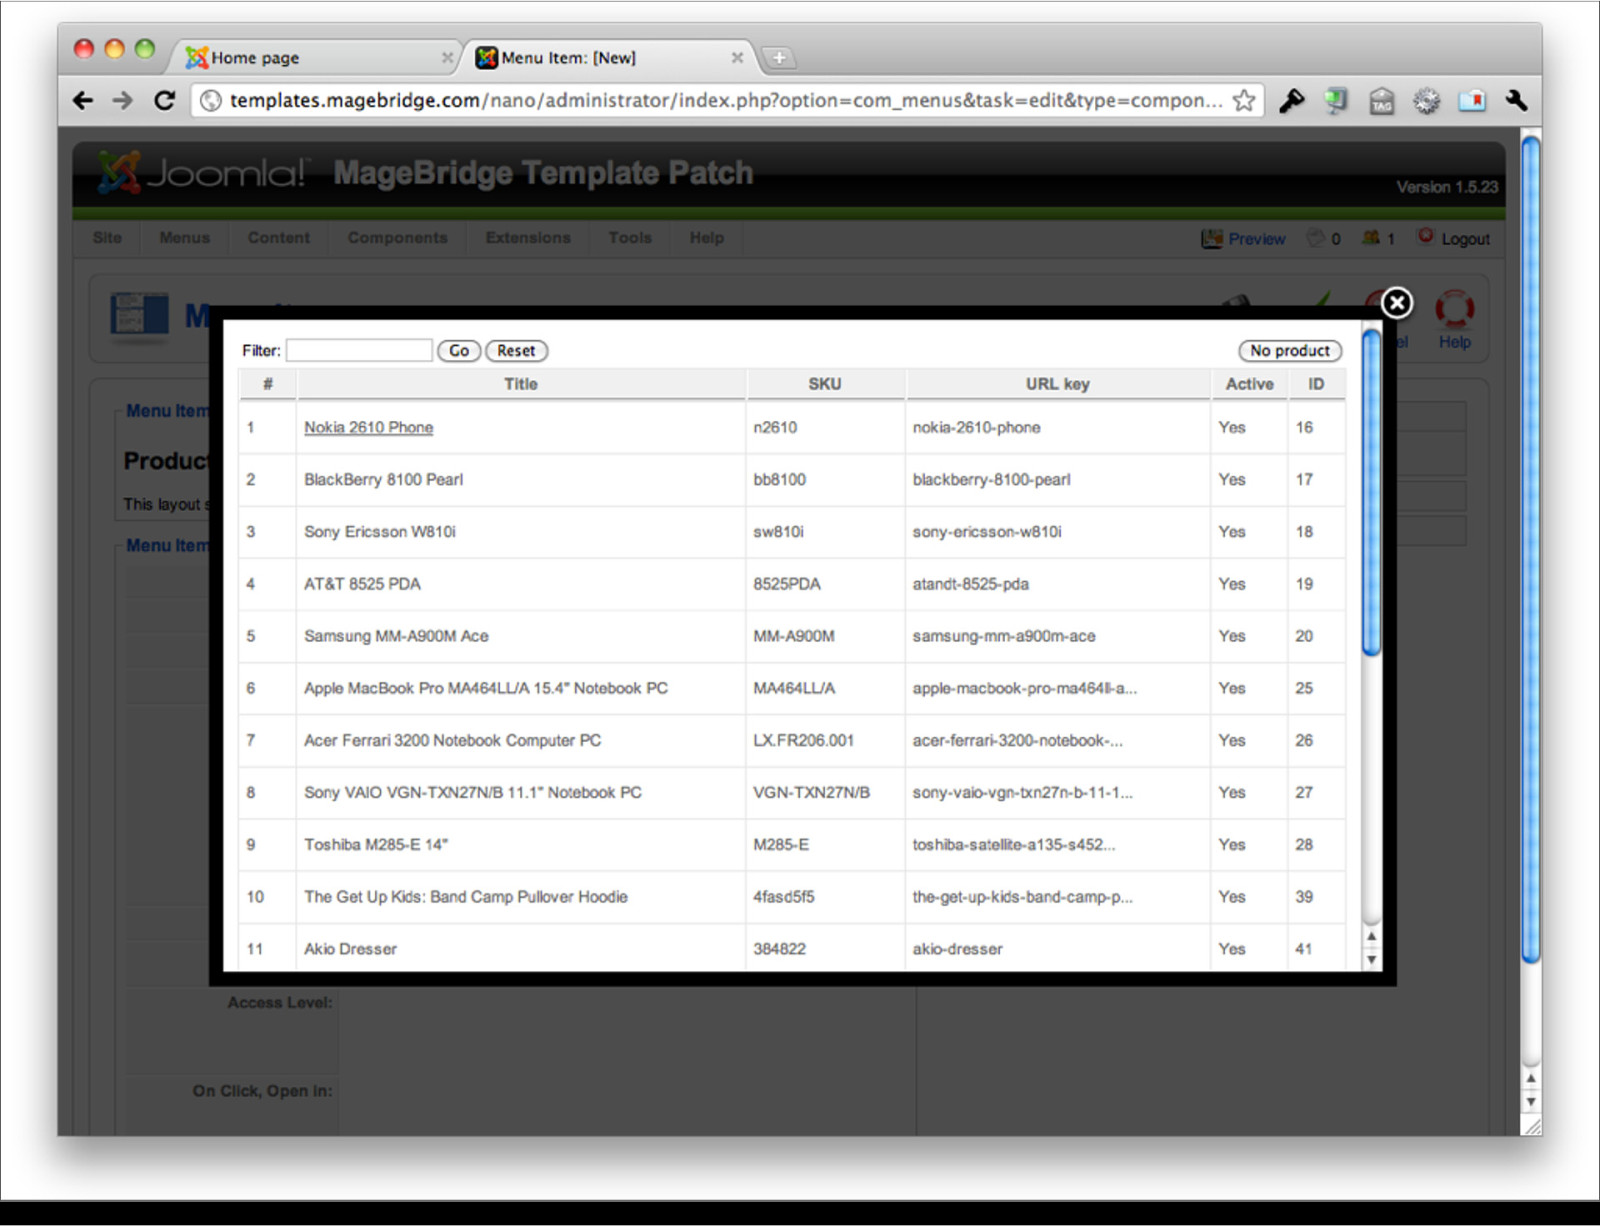
Task: Click the Preview link in header
Action: pos(1257,239)
